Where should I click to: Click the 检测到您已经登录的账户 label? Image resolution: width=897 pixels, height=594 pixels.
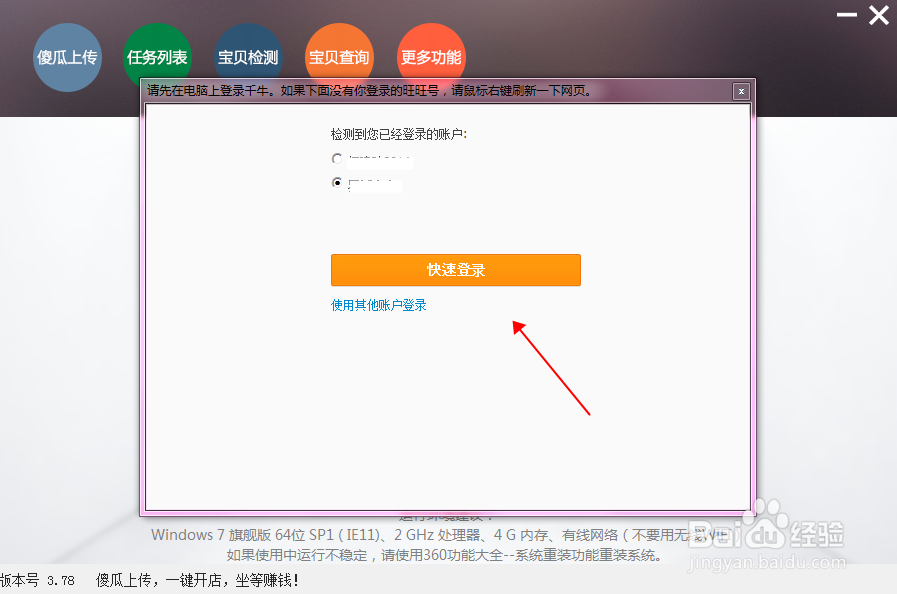coord(399,134)
